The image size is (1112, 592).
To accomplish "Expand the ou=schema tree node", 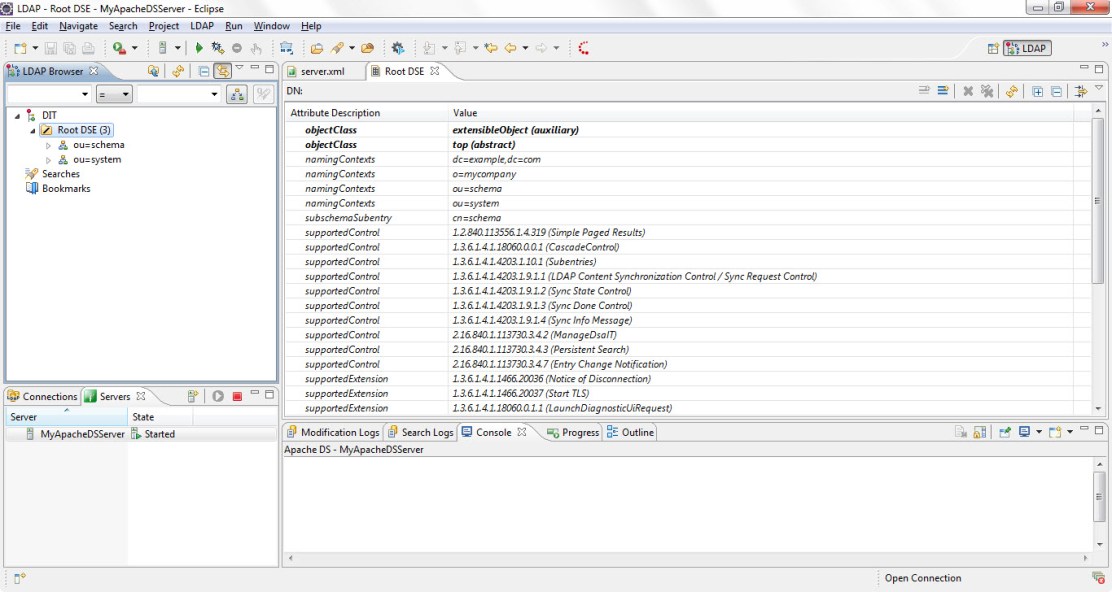I will 49,145.
